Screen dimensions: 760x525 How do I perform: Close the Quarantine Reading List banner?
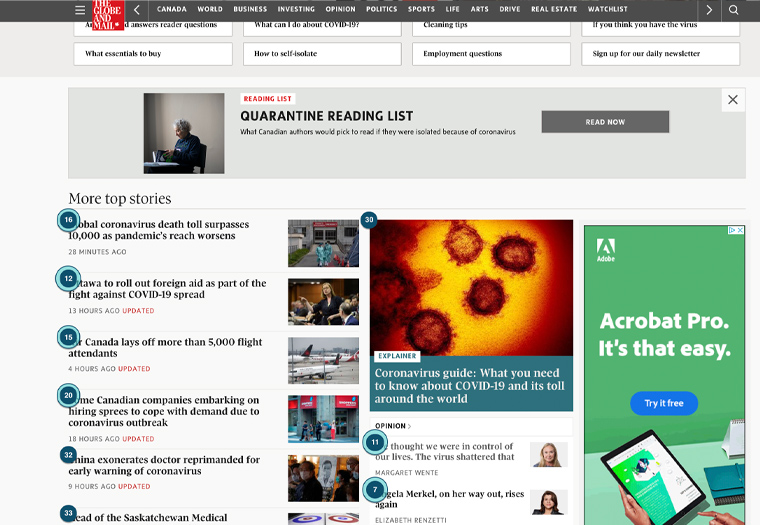point(733,100)
